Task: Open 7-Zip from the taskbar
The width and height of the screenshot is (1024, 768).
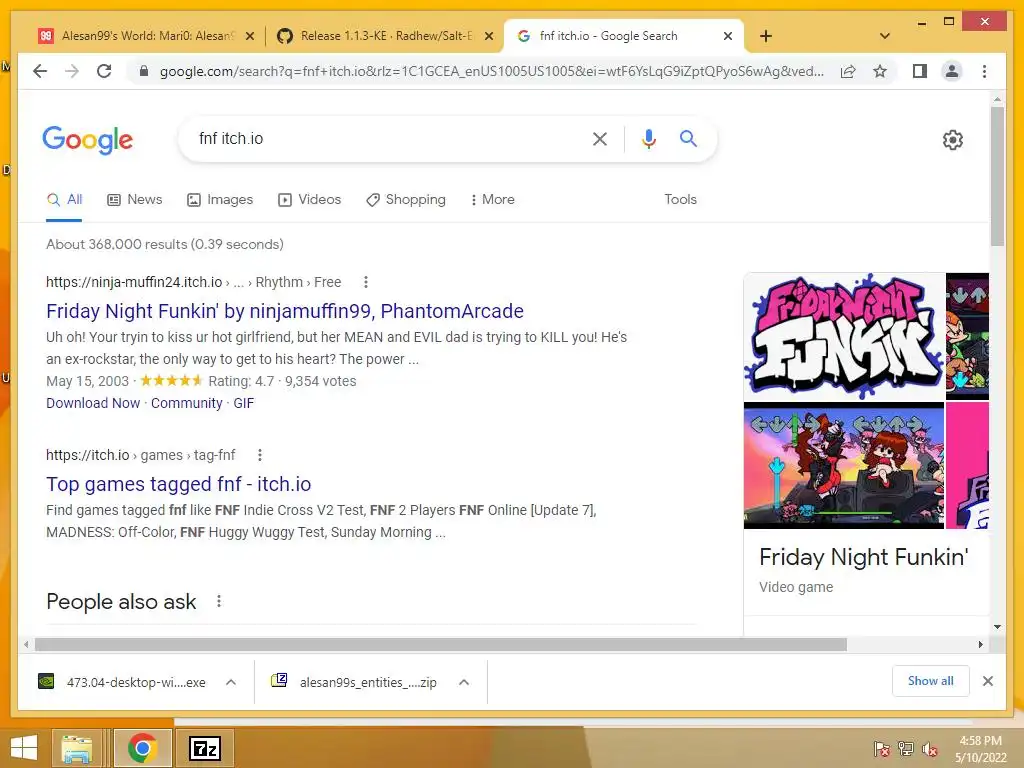Action: 204,748
